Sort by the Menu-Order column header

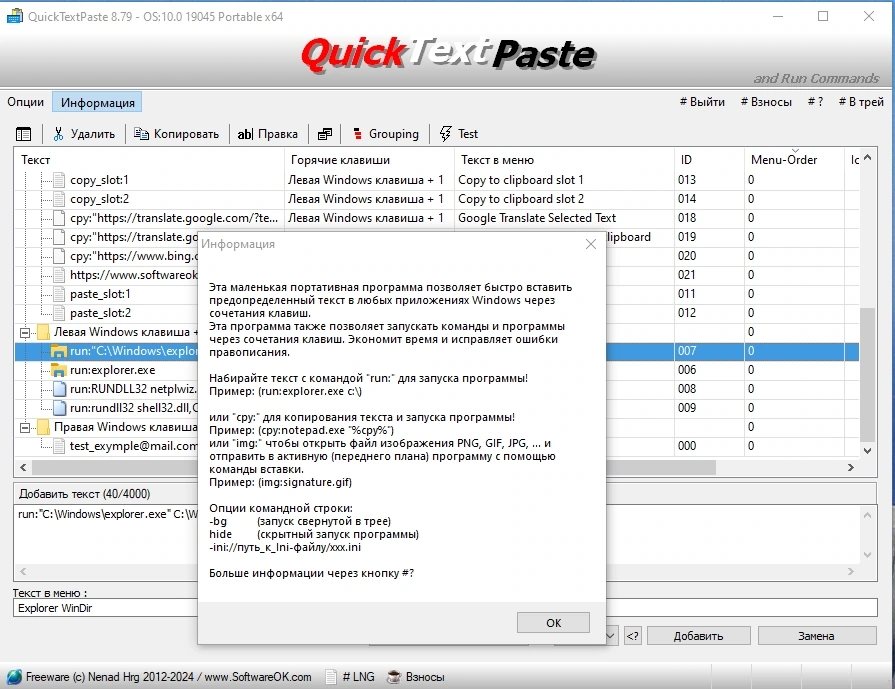[x=793, y=160]
